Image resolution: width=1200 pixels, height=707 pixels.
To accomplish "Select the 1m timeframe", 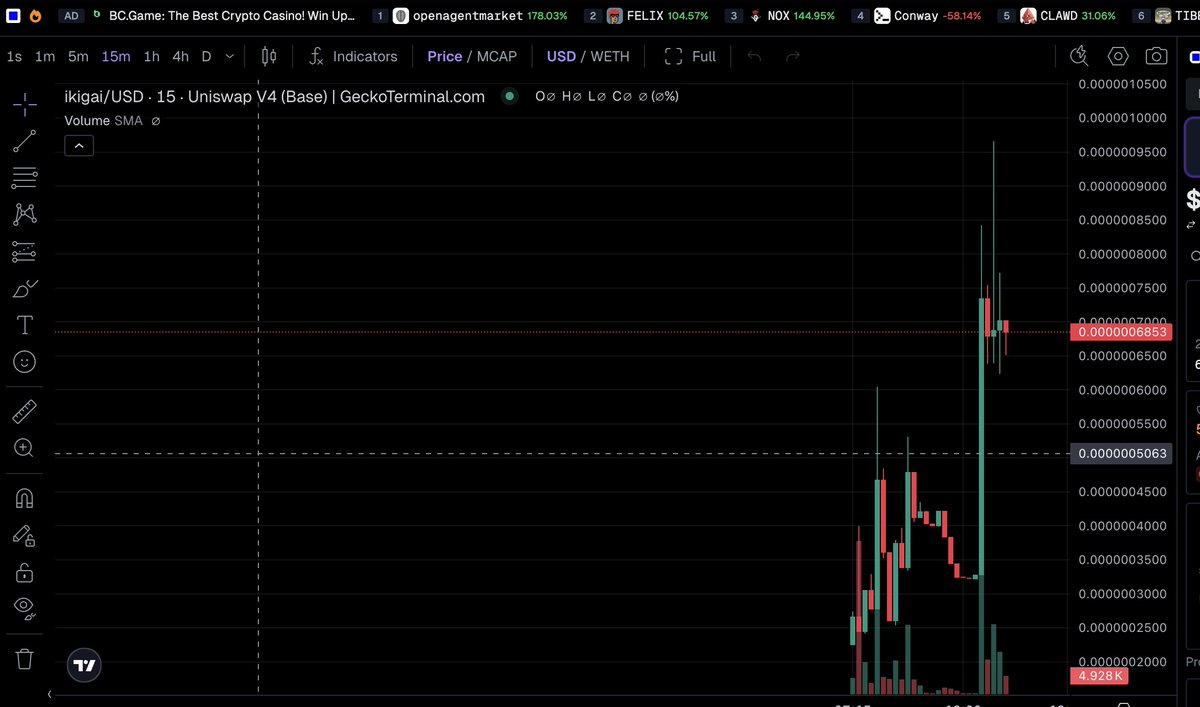I will 45,56.
